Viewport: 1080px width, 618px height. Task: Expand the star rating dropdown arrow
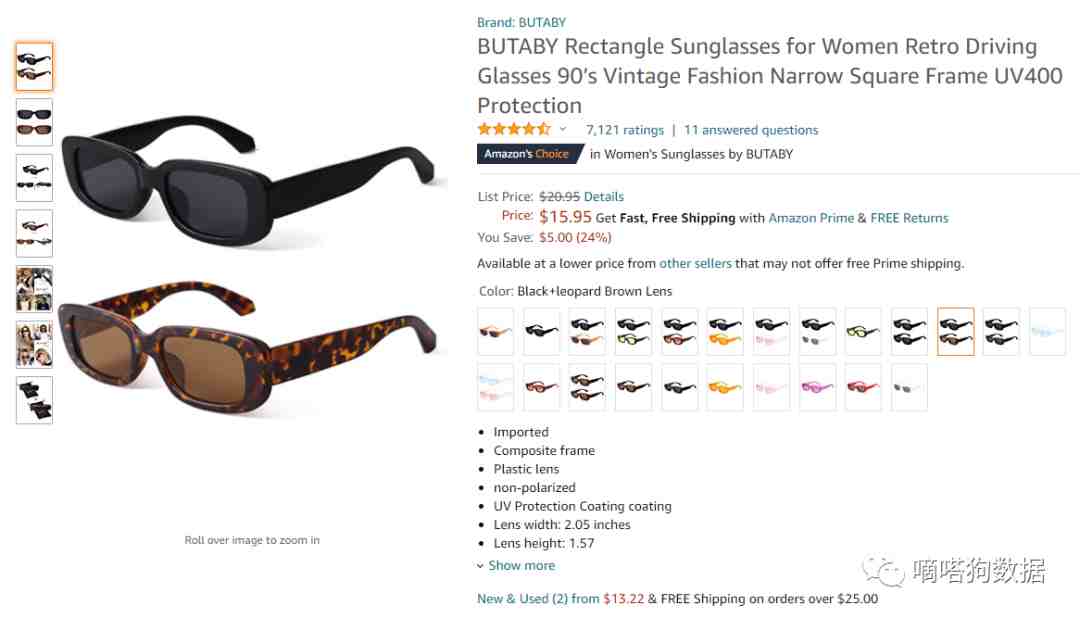tap(563, 129)
